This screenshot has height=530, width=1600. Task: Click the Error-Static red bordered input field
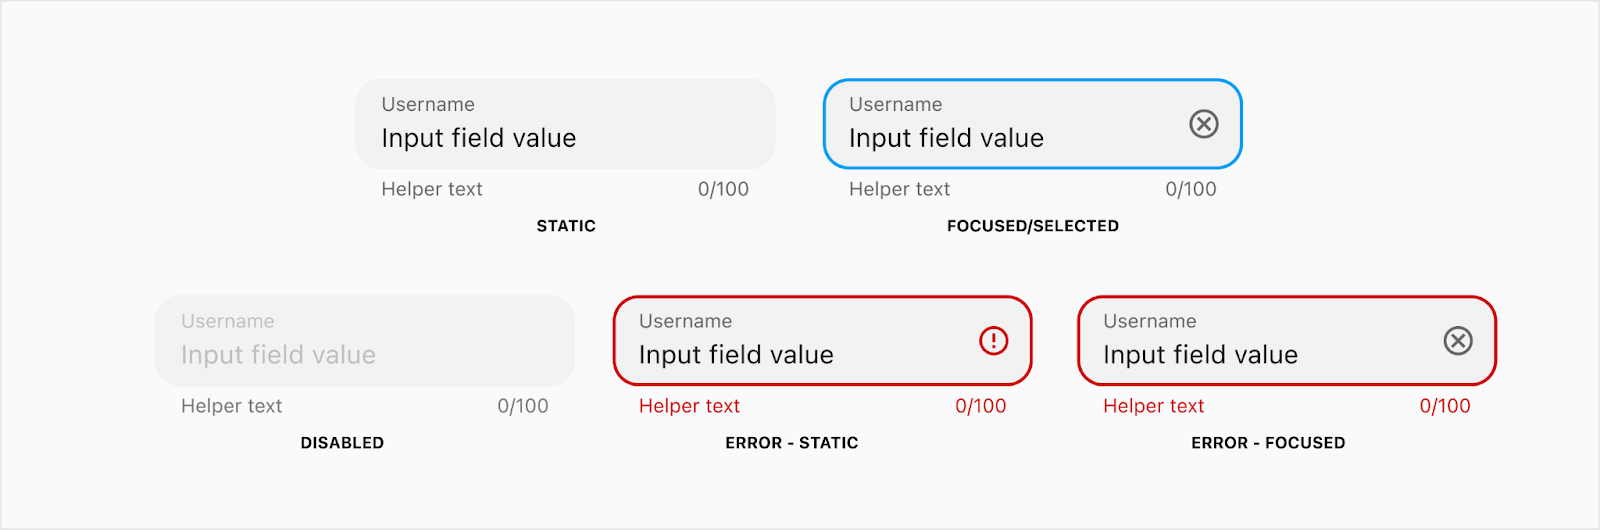[x=822, y=341]
